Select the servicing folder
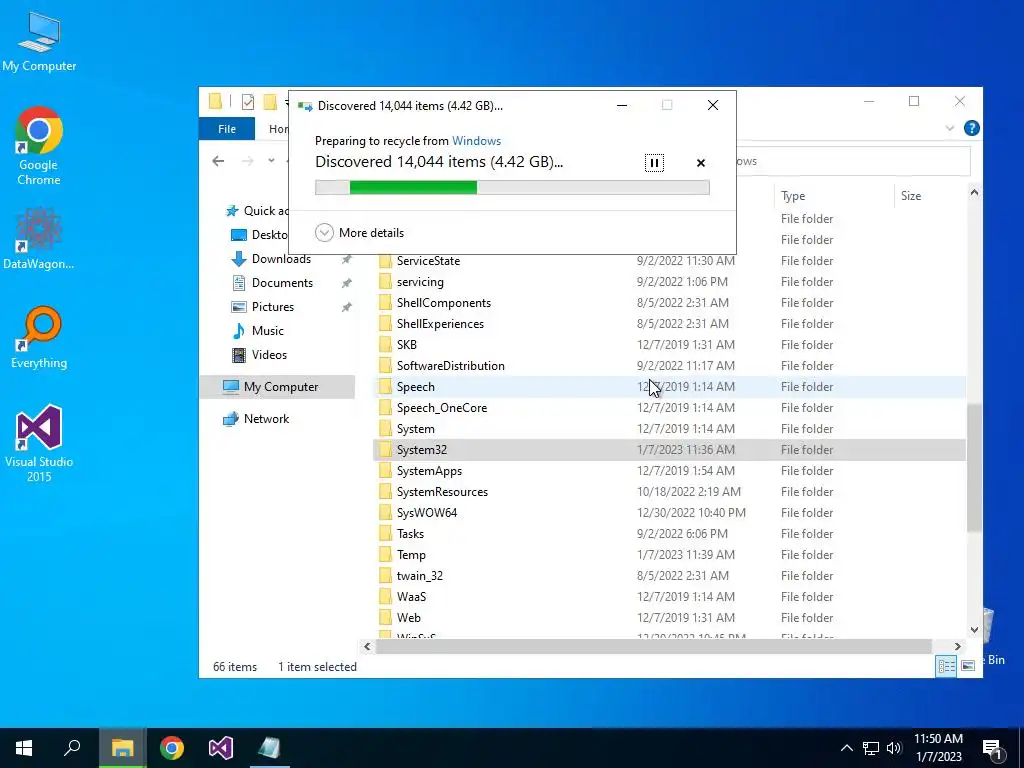Screen dimensions: 1024x768 pyautogui.click(x=420, y=281)
